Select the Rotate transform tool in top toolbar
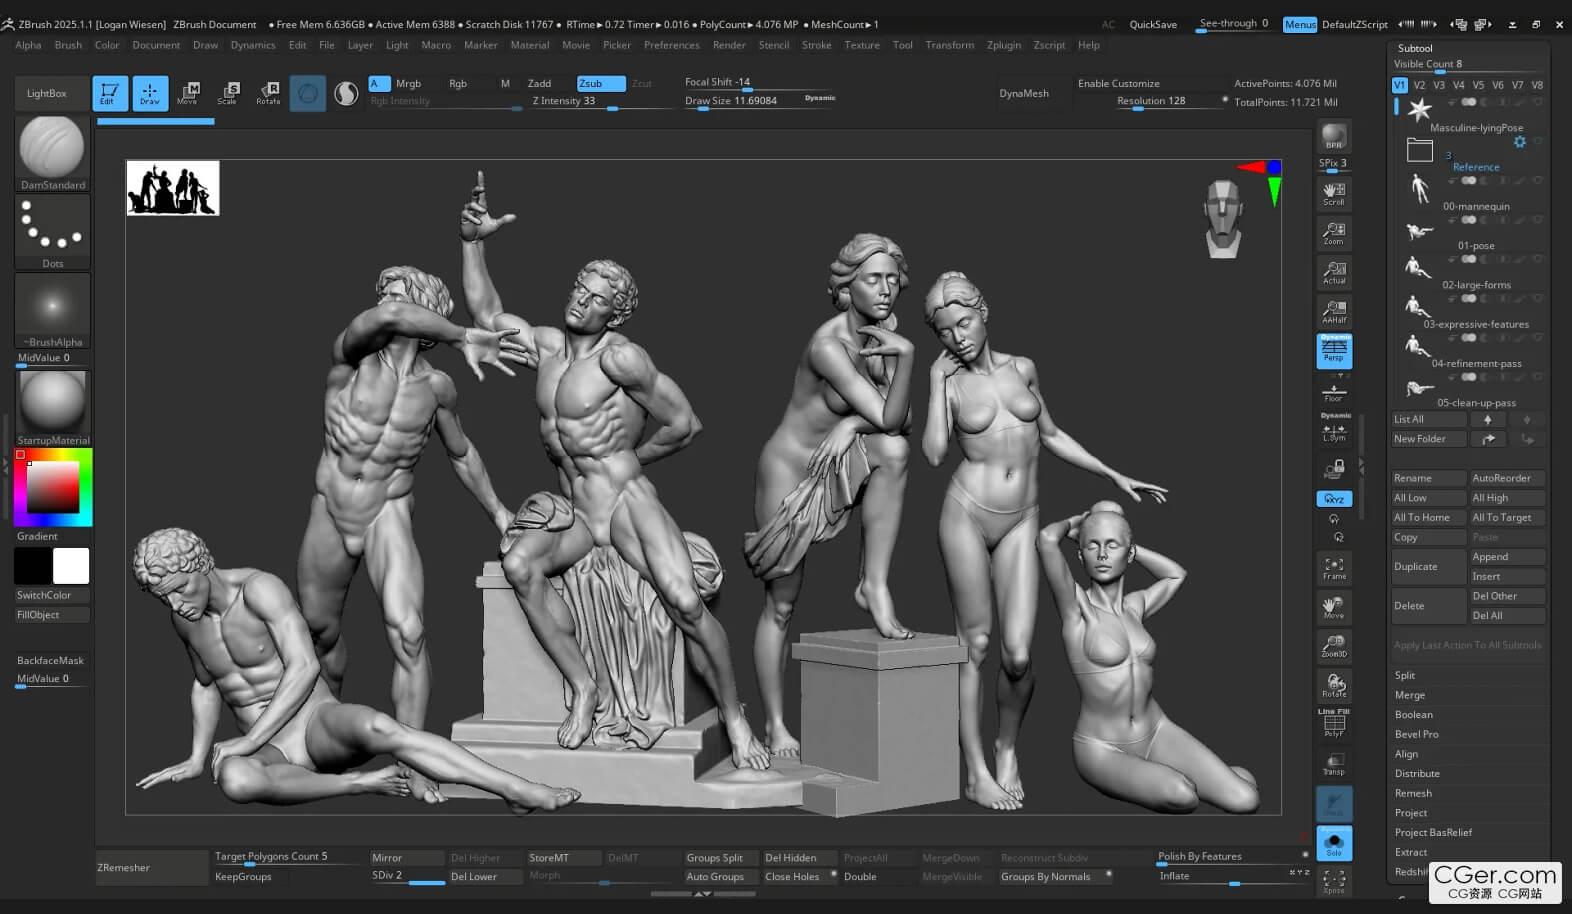This screenshot has height=914, width=1572. [268, 93]
